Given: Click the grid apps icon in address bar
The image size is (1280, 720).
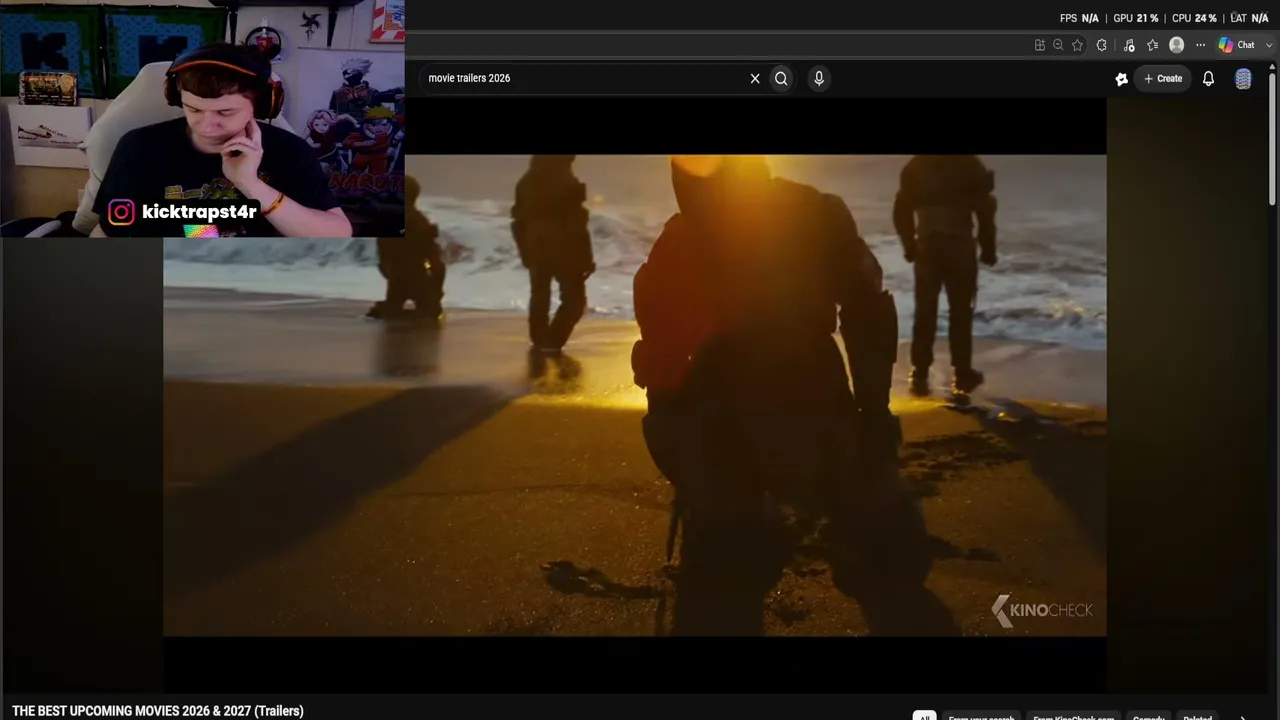Looking at the screenshot, I should 1040,45.
